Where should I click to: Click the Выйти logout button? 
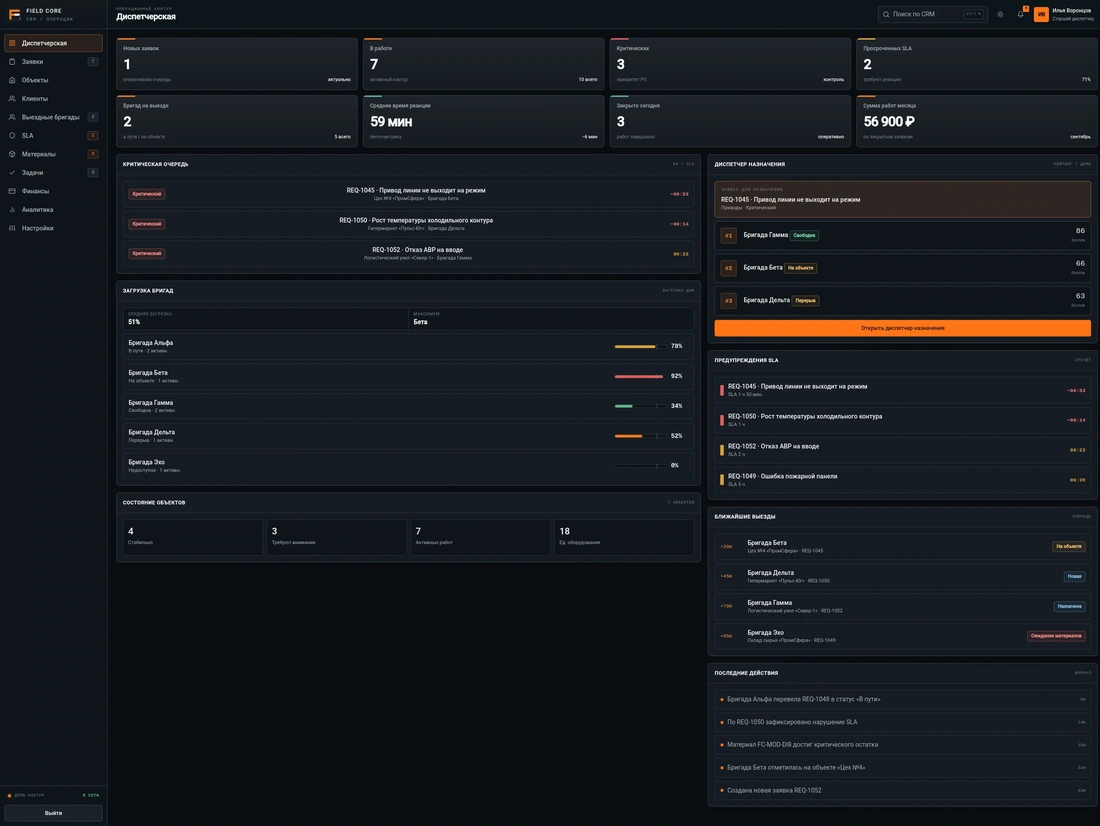pyautogui.click(x=53, y=813)
